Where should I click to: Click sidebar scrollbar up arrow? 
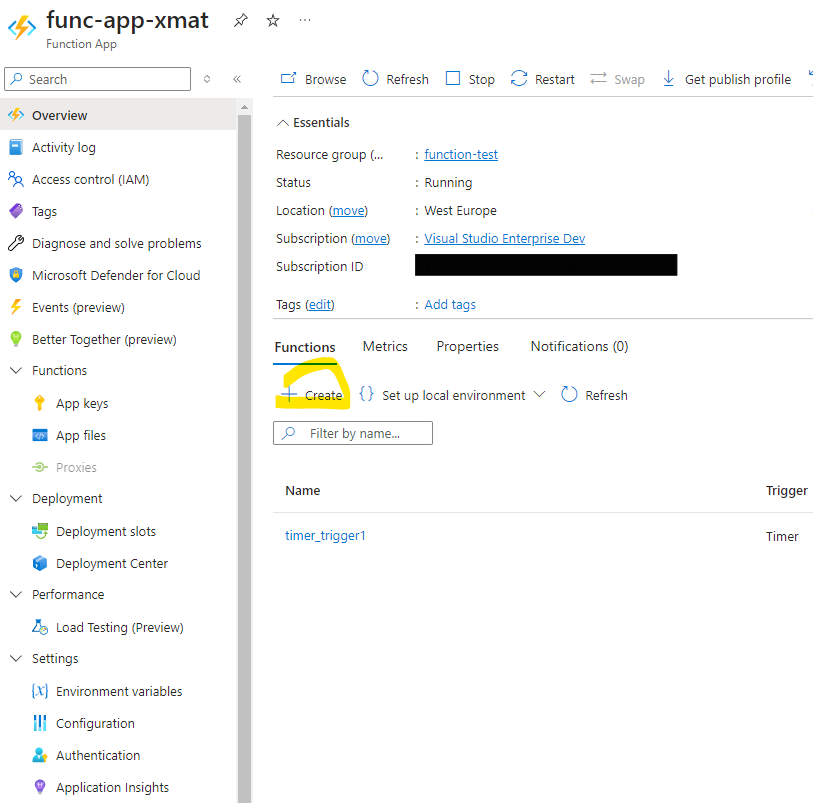coord(244,107)
